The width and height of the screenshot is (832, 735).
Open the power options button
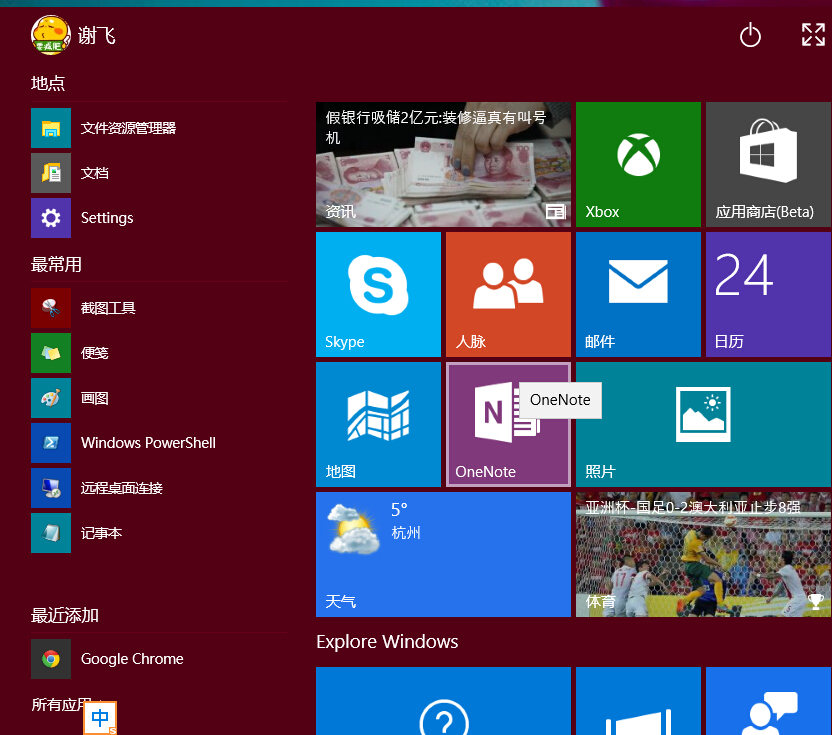point(750,35)
